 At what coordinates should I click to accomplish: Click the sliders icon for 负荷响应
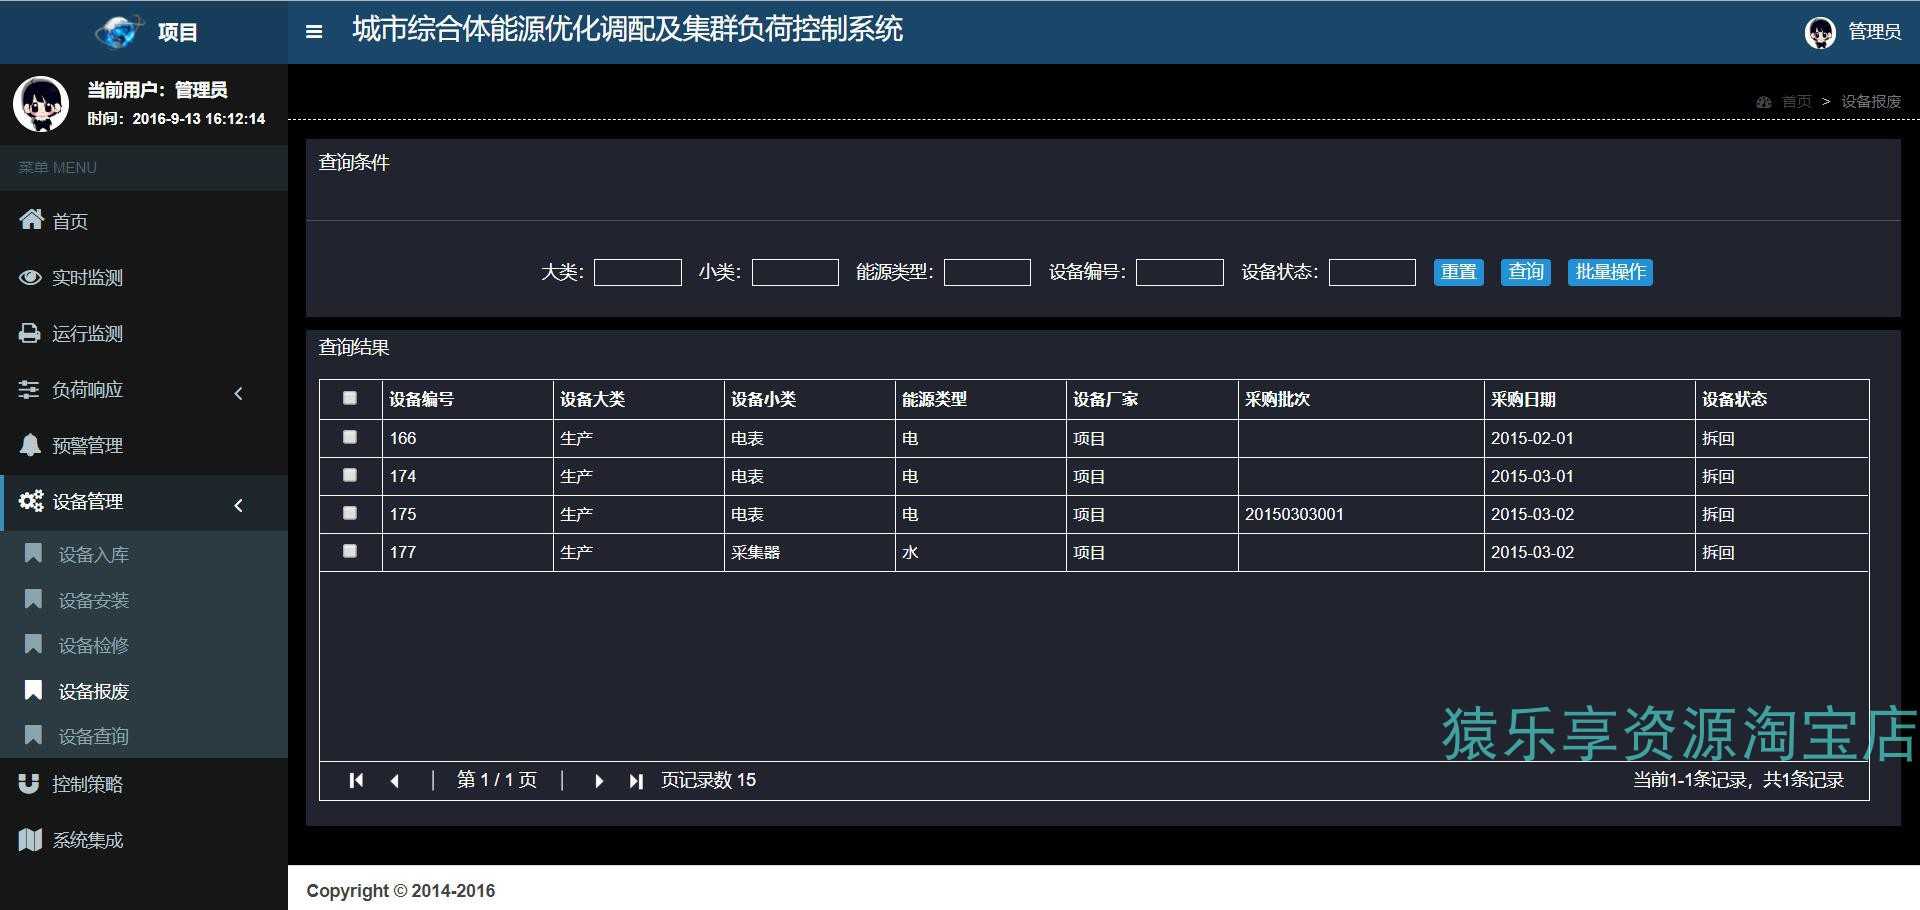click(x=29, y=389)
